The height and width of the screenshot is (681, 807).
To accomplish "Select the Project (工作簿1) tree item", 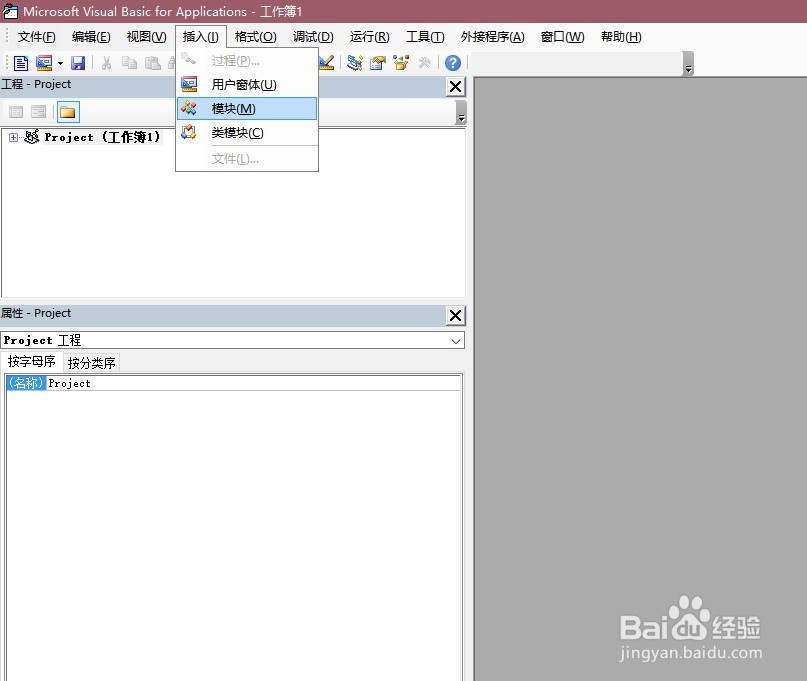I will pos(102,137).
